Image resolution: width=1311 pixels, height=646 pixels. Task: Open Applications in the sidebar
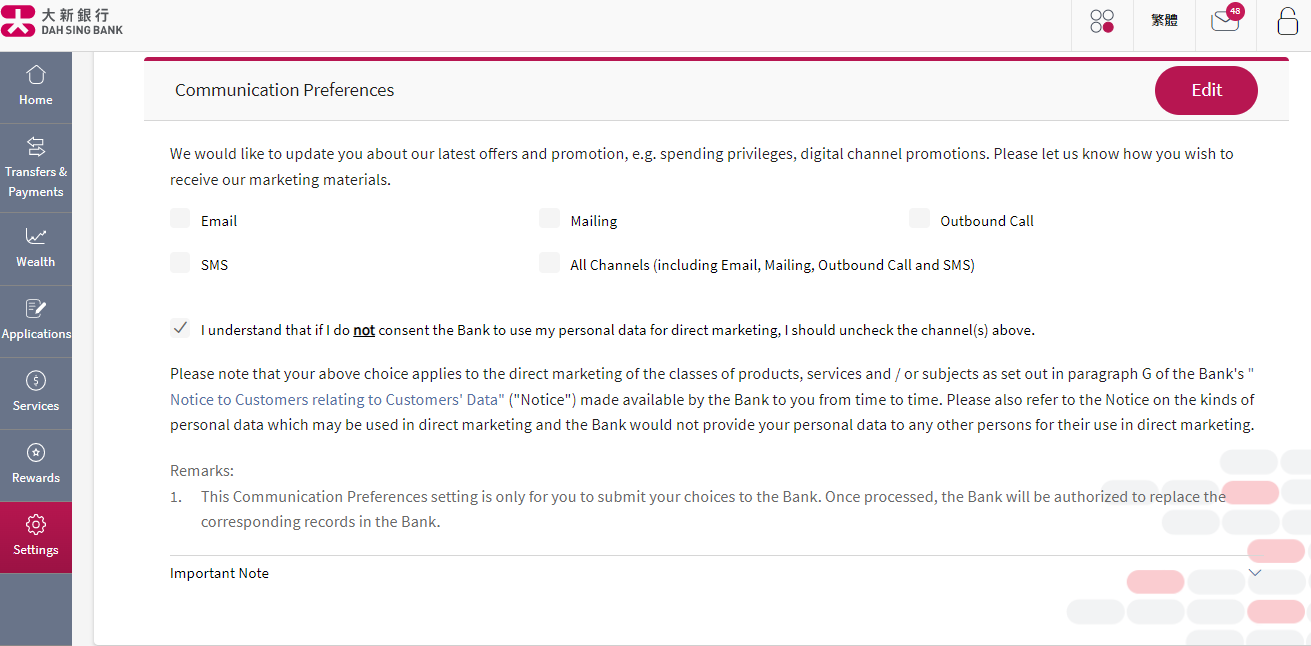36,320
